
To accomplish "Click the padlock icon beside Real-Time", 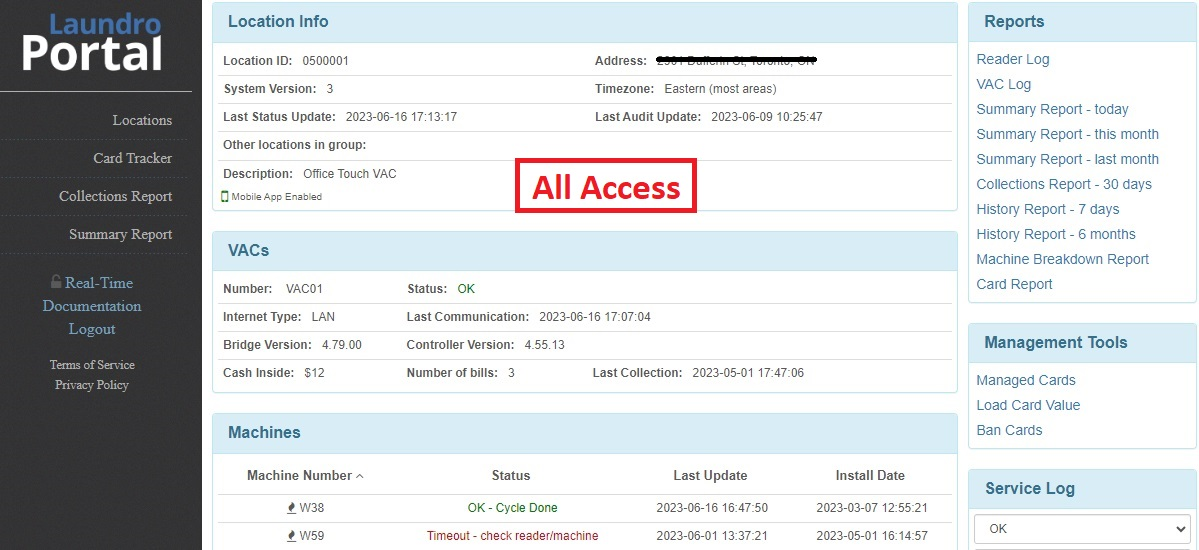I will [x=56, y=282].
